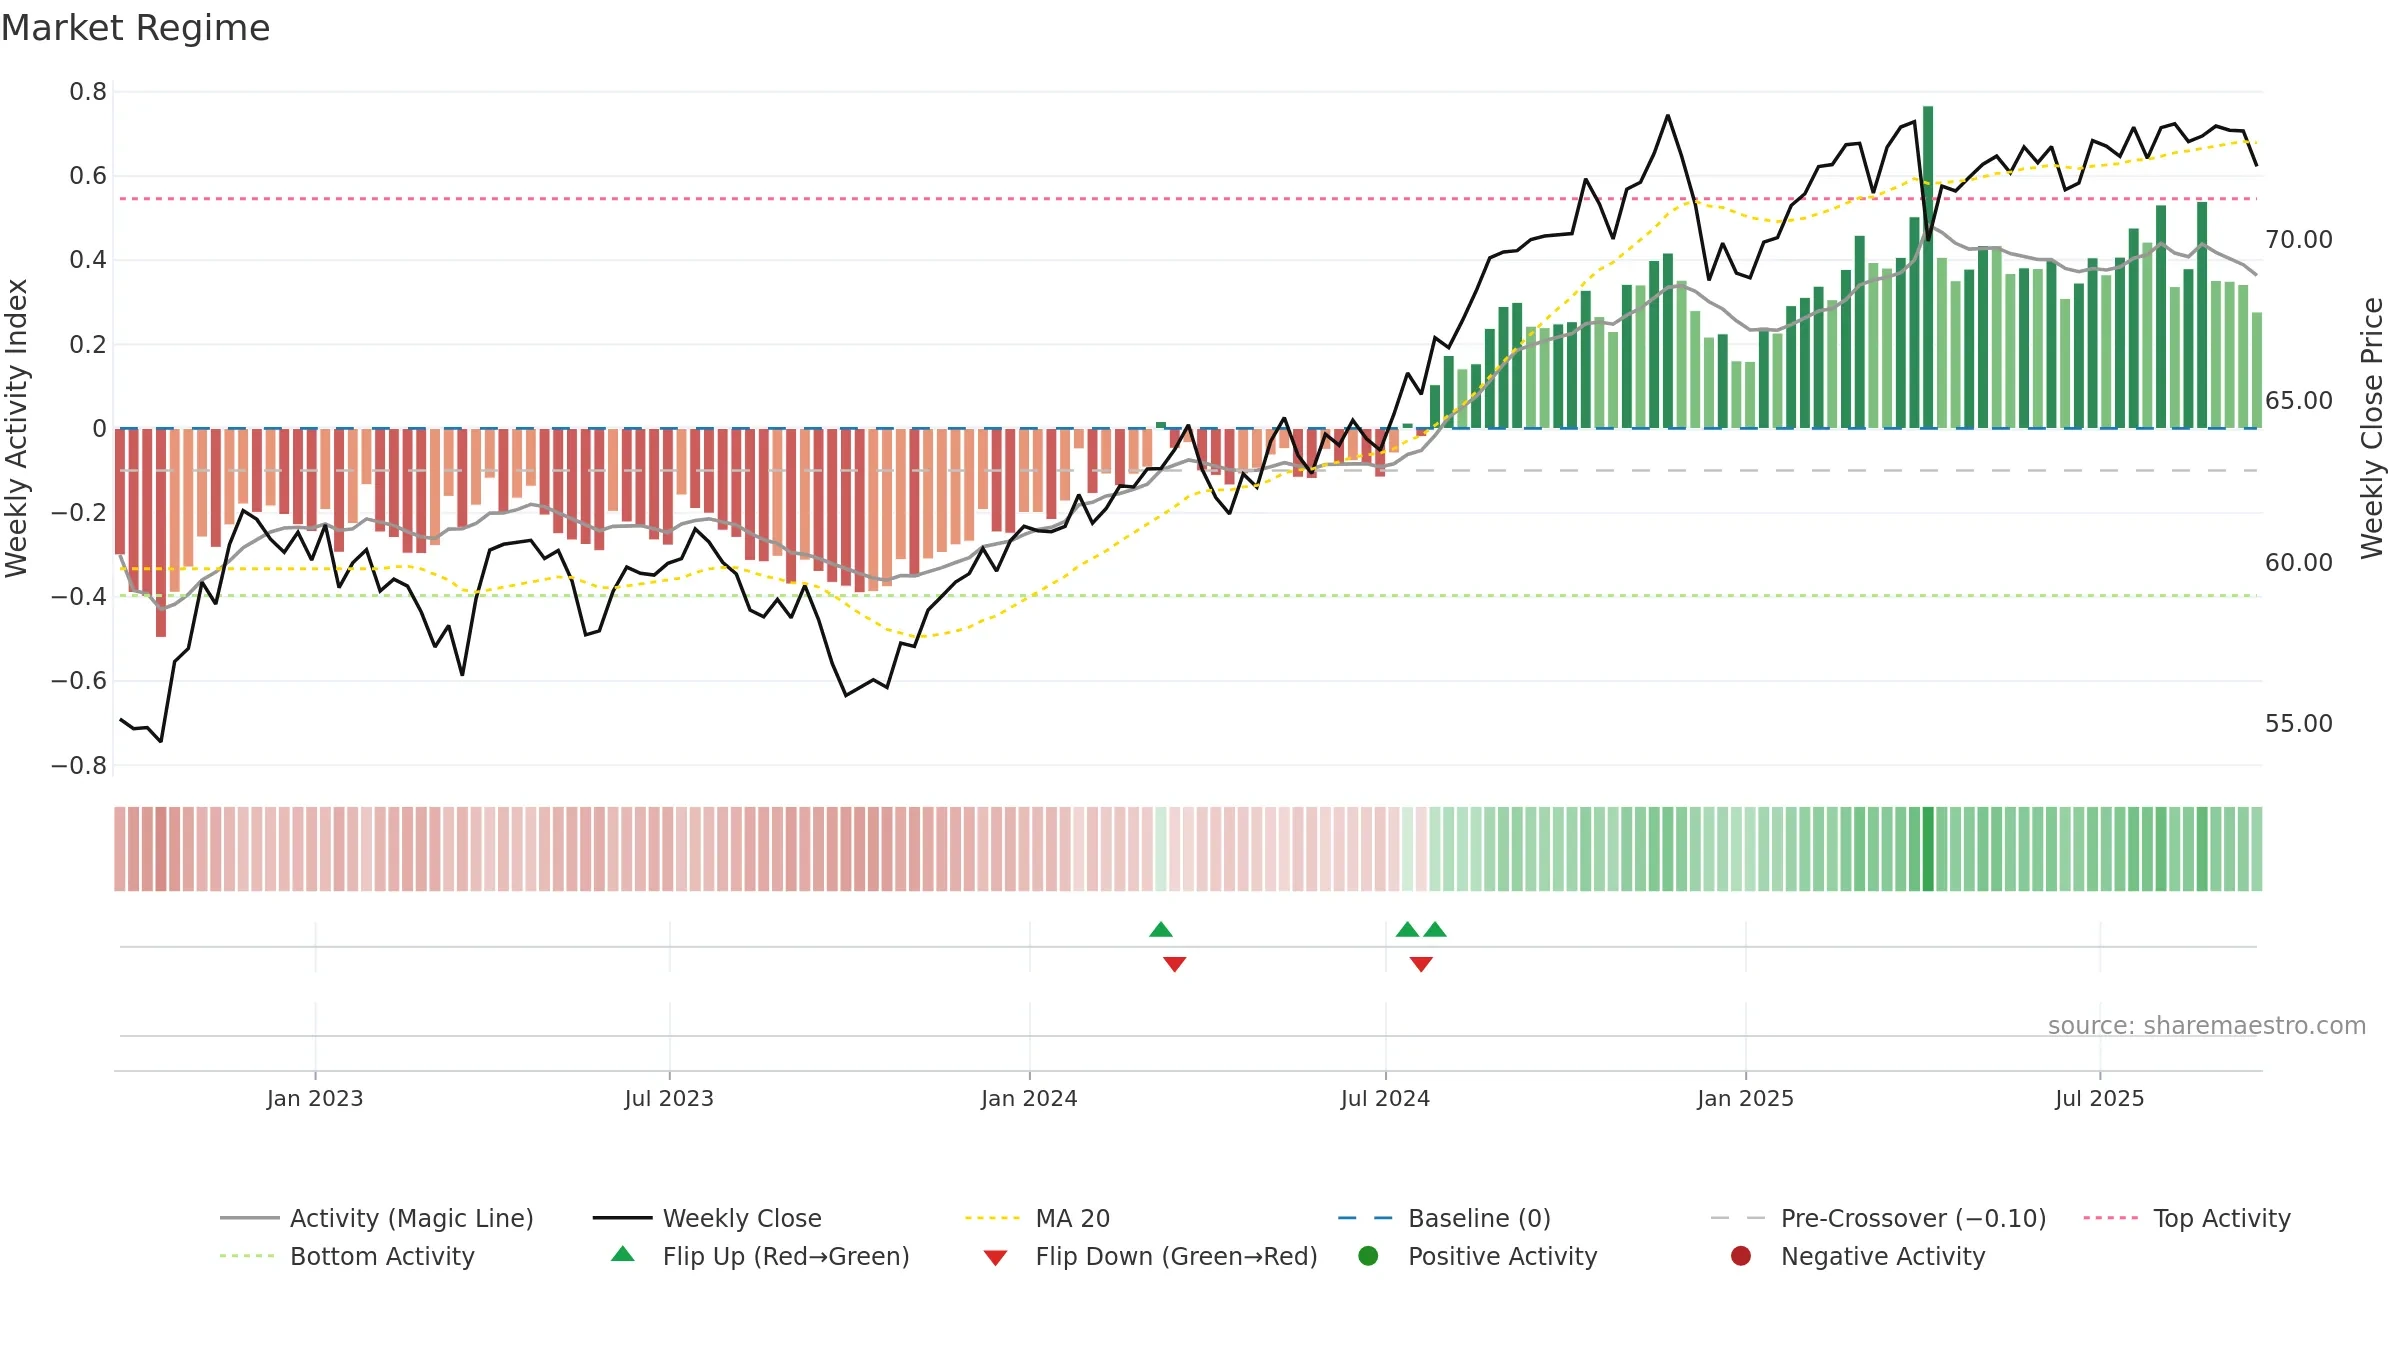
Task: Click the Weekly Close Price axis title
Action: click(2372, 428)
